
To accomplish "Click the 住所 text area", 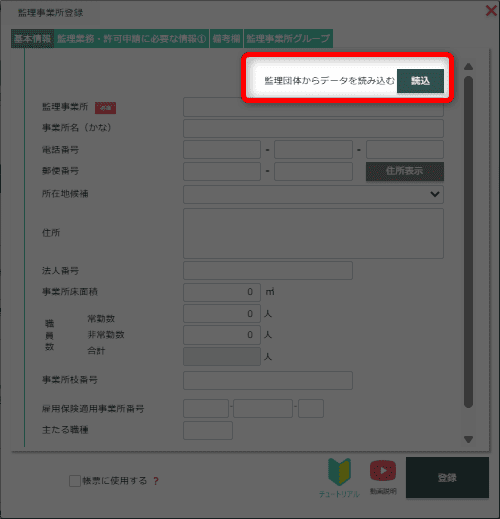I will tap(313, 233).
